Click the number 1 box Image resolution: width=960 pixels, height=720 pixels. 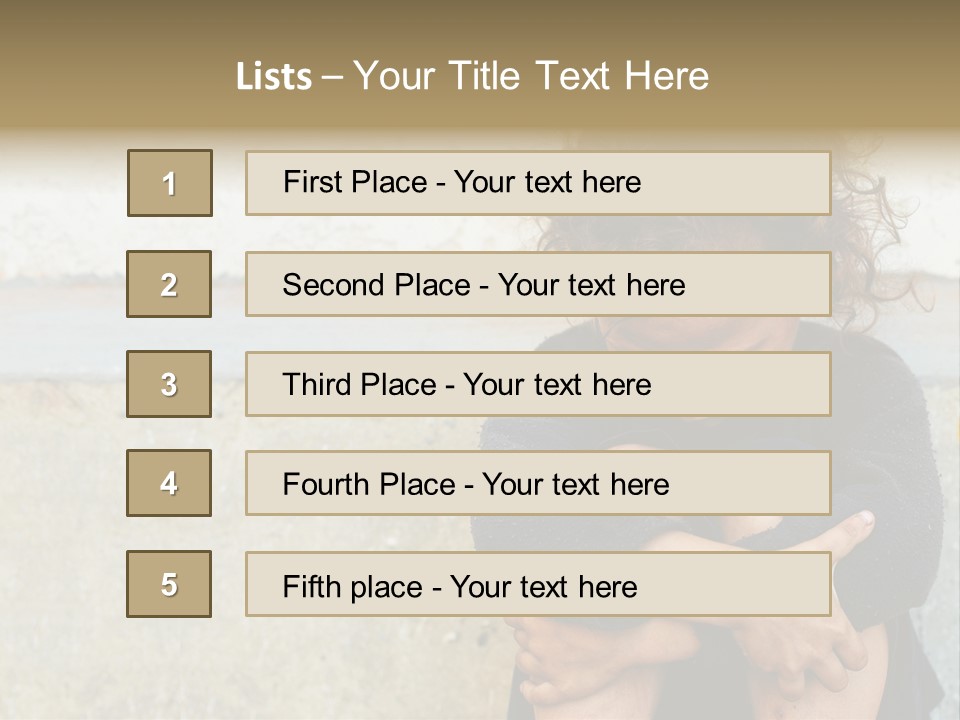(170, 183)
